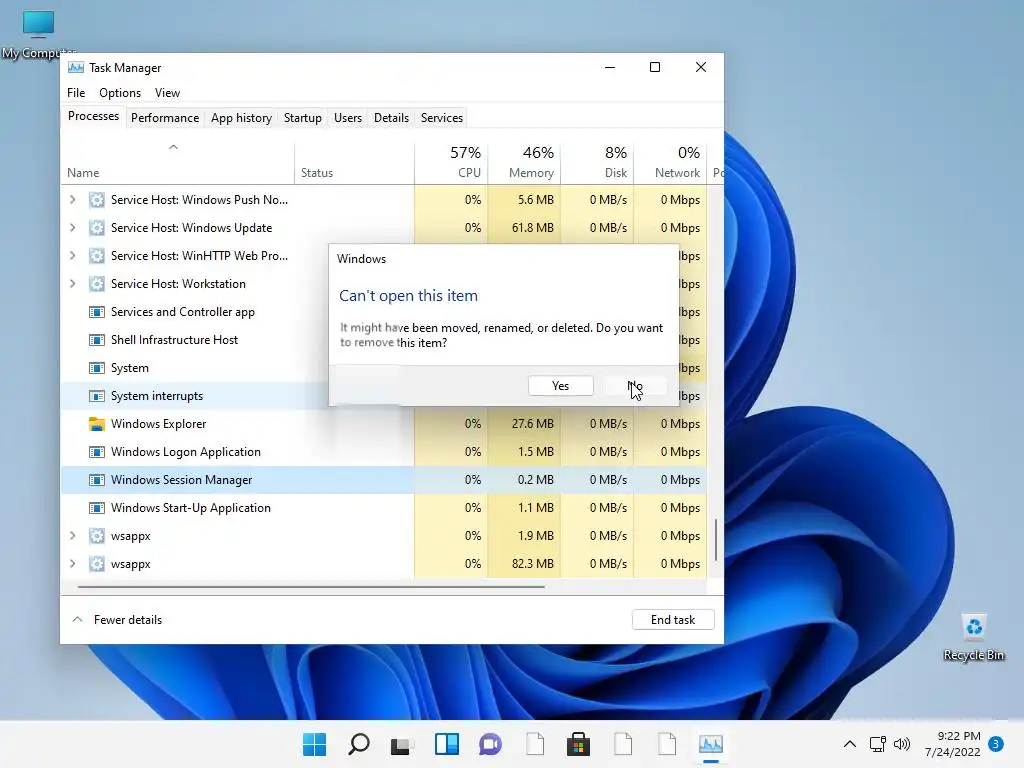Show hidden icons via tray chevron
The width and height of the screenshot is (1024, 768).
850,744
